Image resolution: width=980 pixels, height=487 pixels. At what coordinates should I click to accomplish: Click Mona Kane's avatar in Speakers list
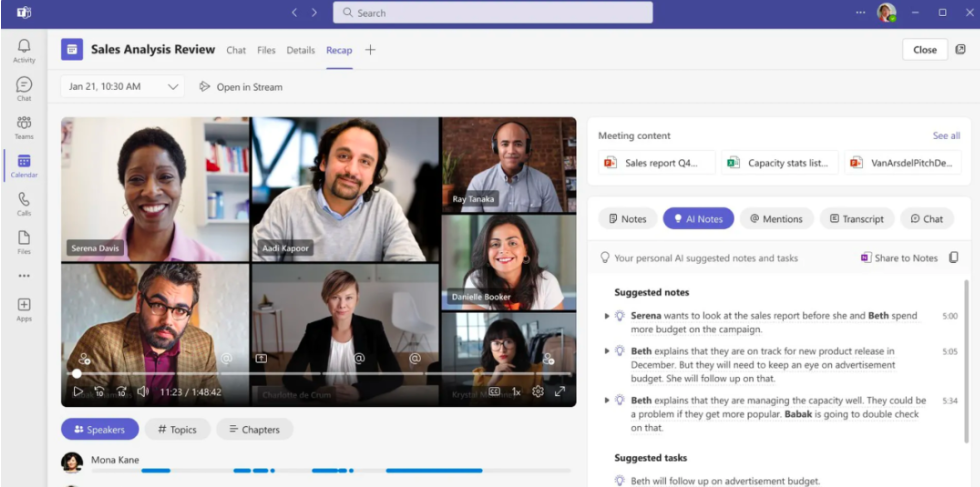[x=72, y=463]
